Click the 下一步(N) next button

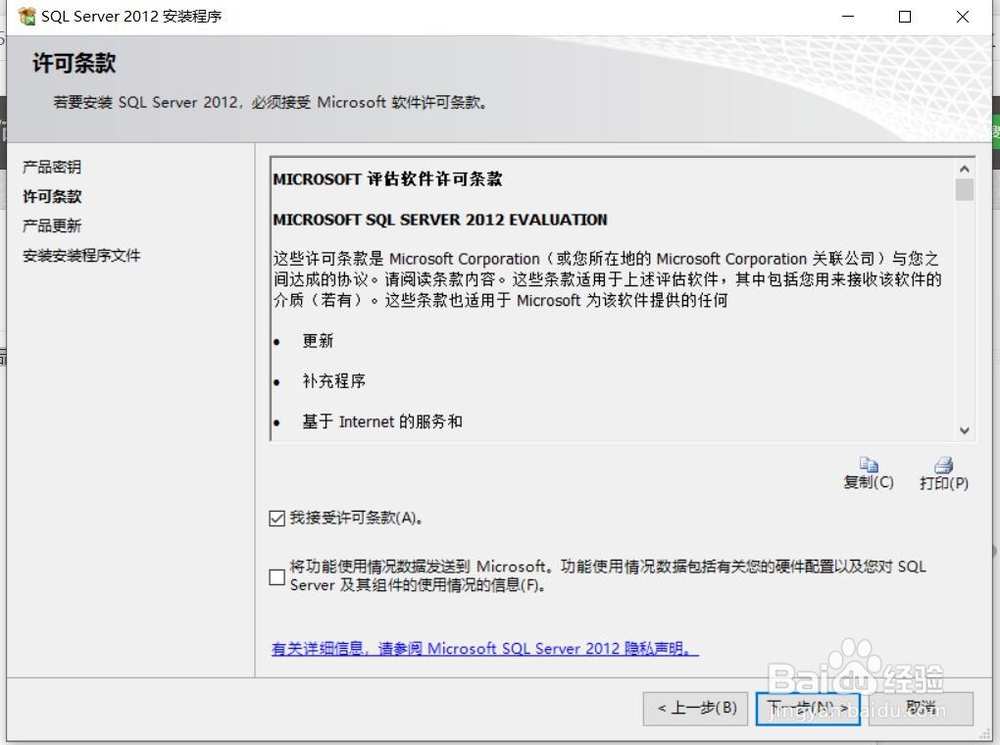pyautogui.click(x=807, y=708)
